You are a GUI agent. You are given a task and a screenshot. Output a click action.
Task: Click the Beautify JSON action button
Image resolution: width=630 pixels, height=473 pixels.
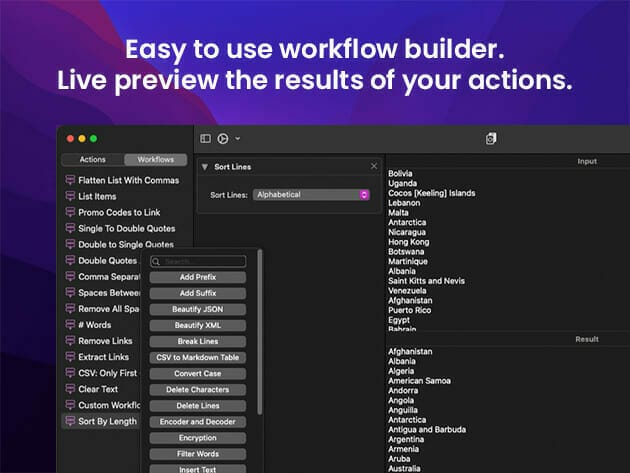(x=198, y=309)
